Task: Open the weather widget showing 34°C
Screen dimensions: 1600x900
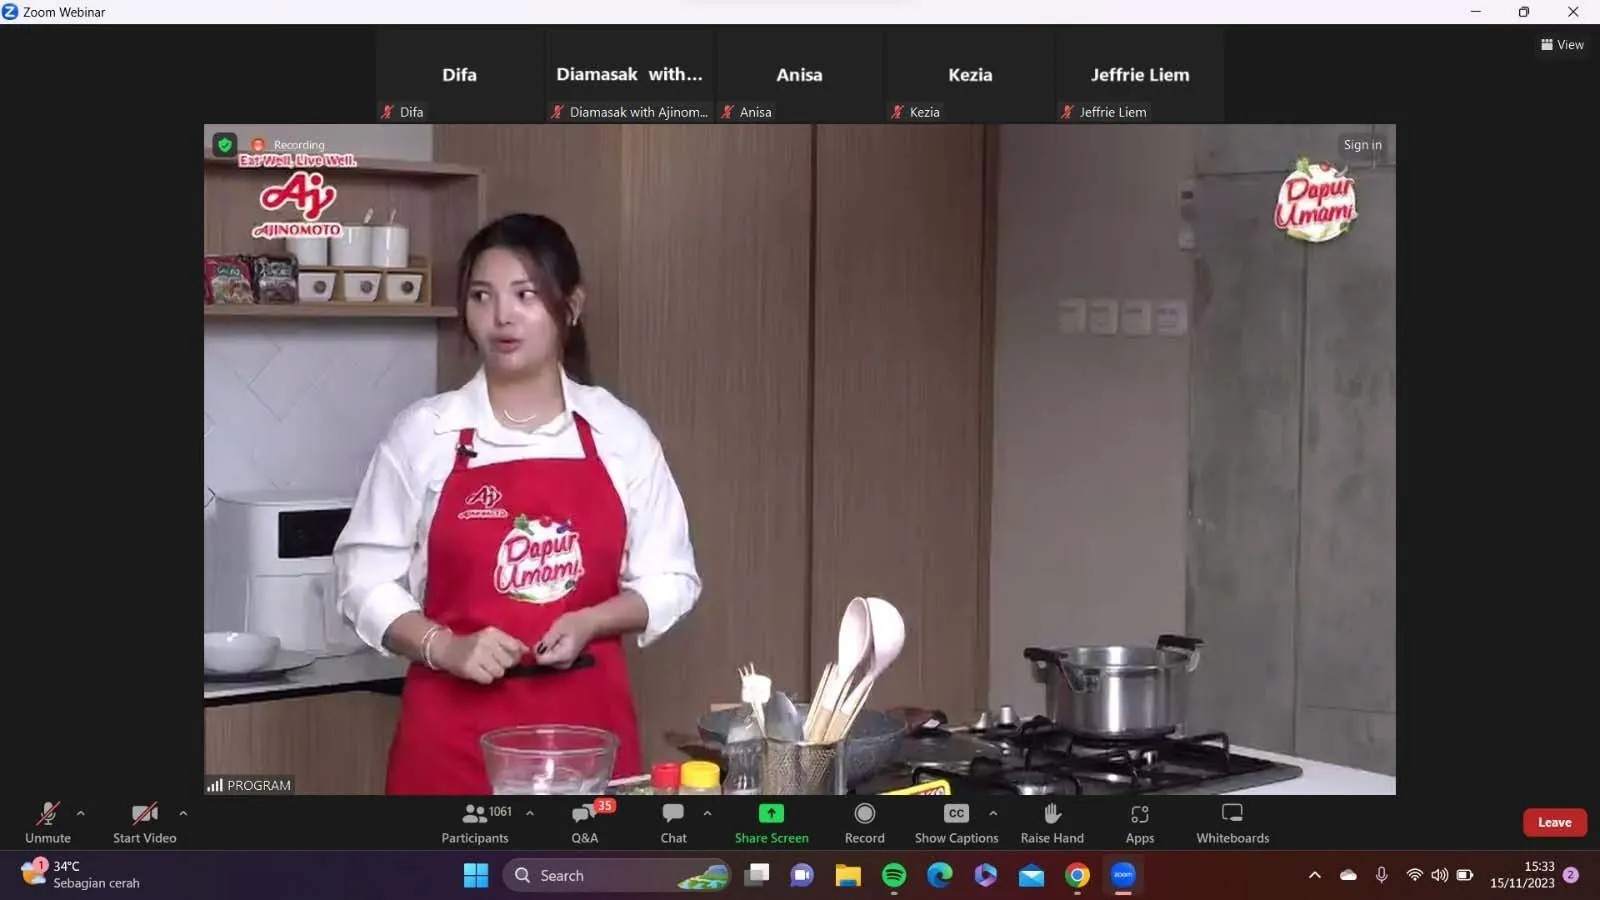Action: click(82, 875)
